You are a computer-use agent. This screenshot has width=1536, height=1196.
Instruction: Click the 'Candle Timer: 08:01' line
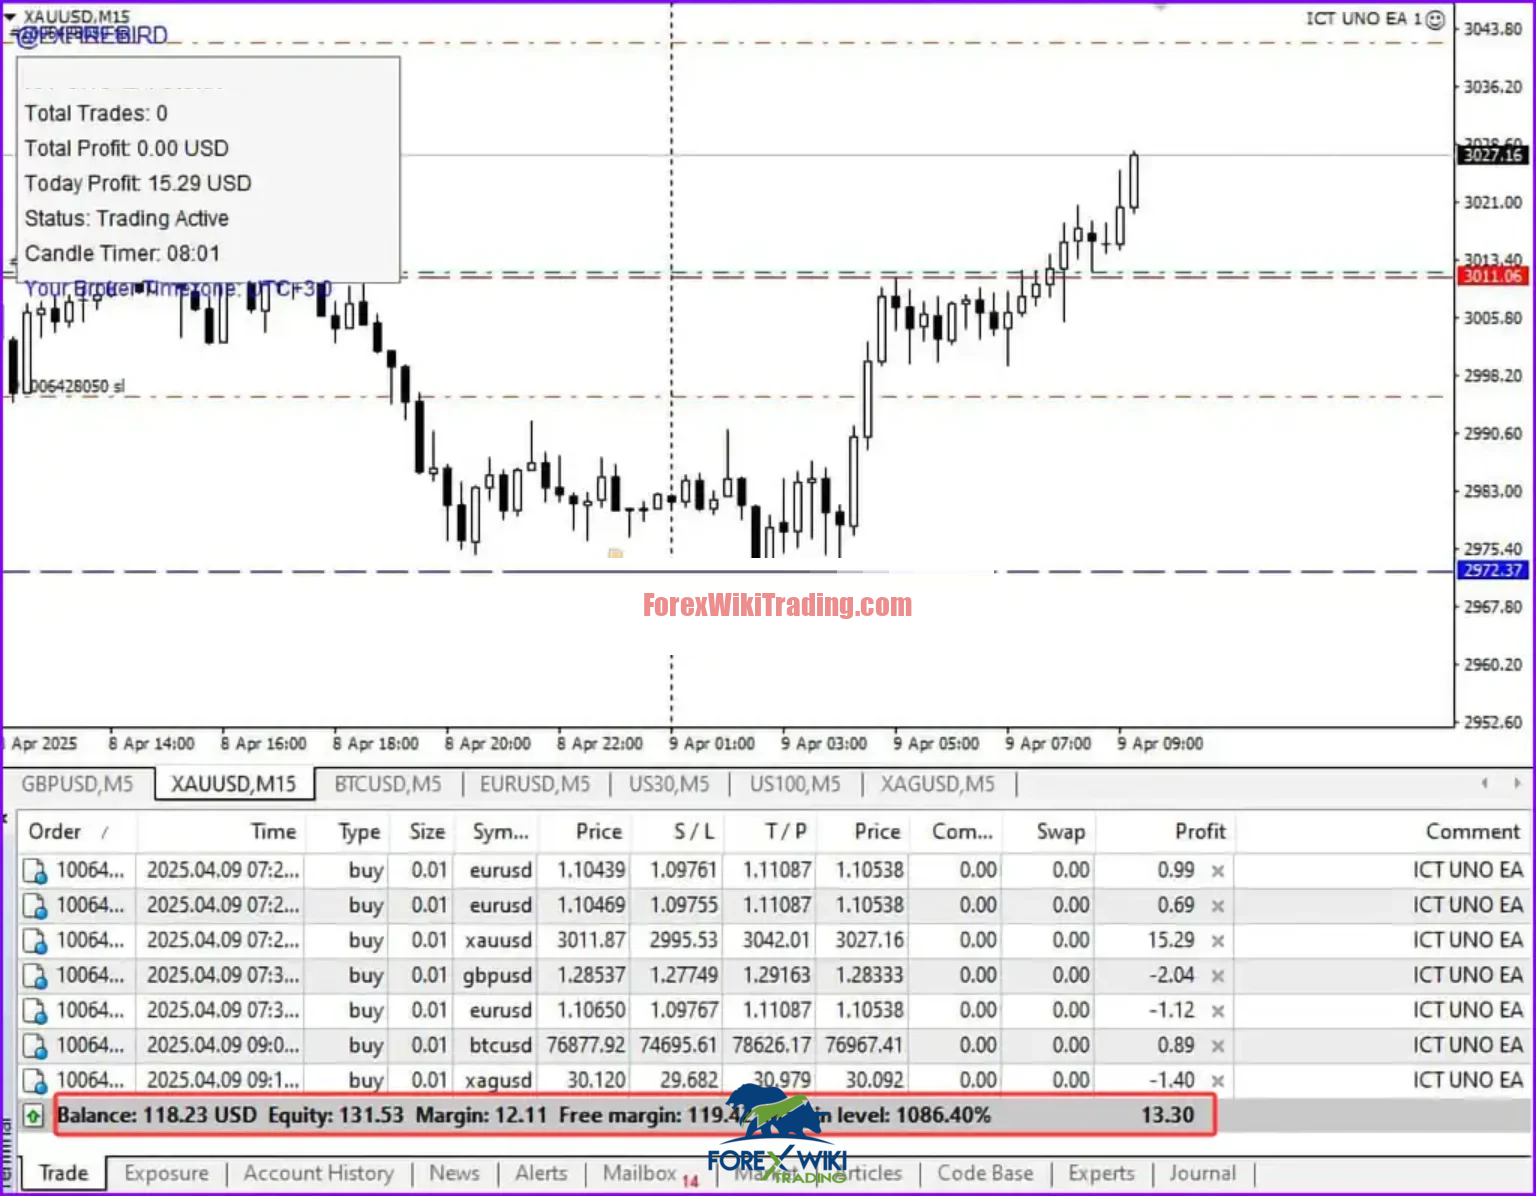(122, 254)
